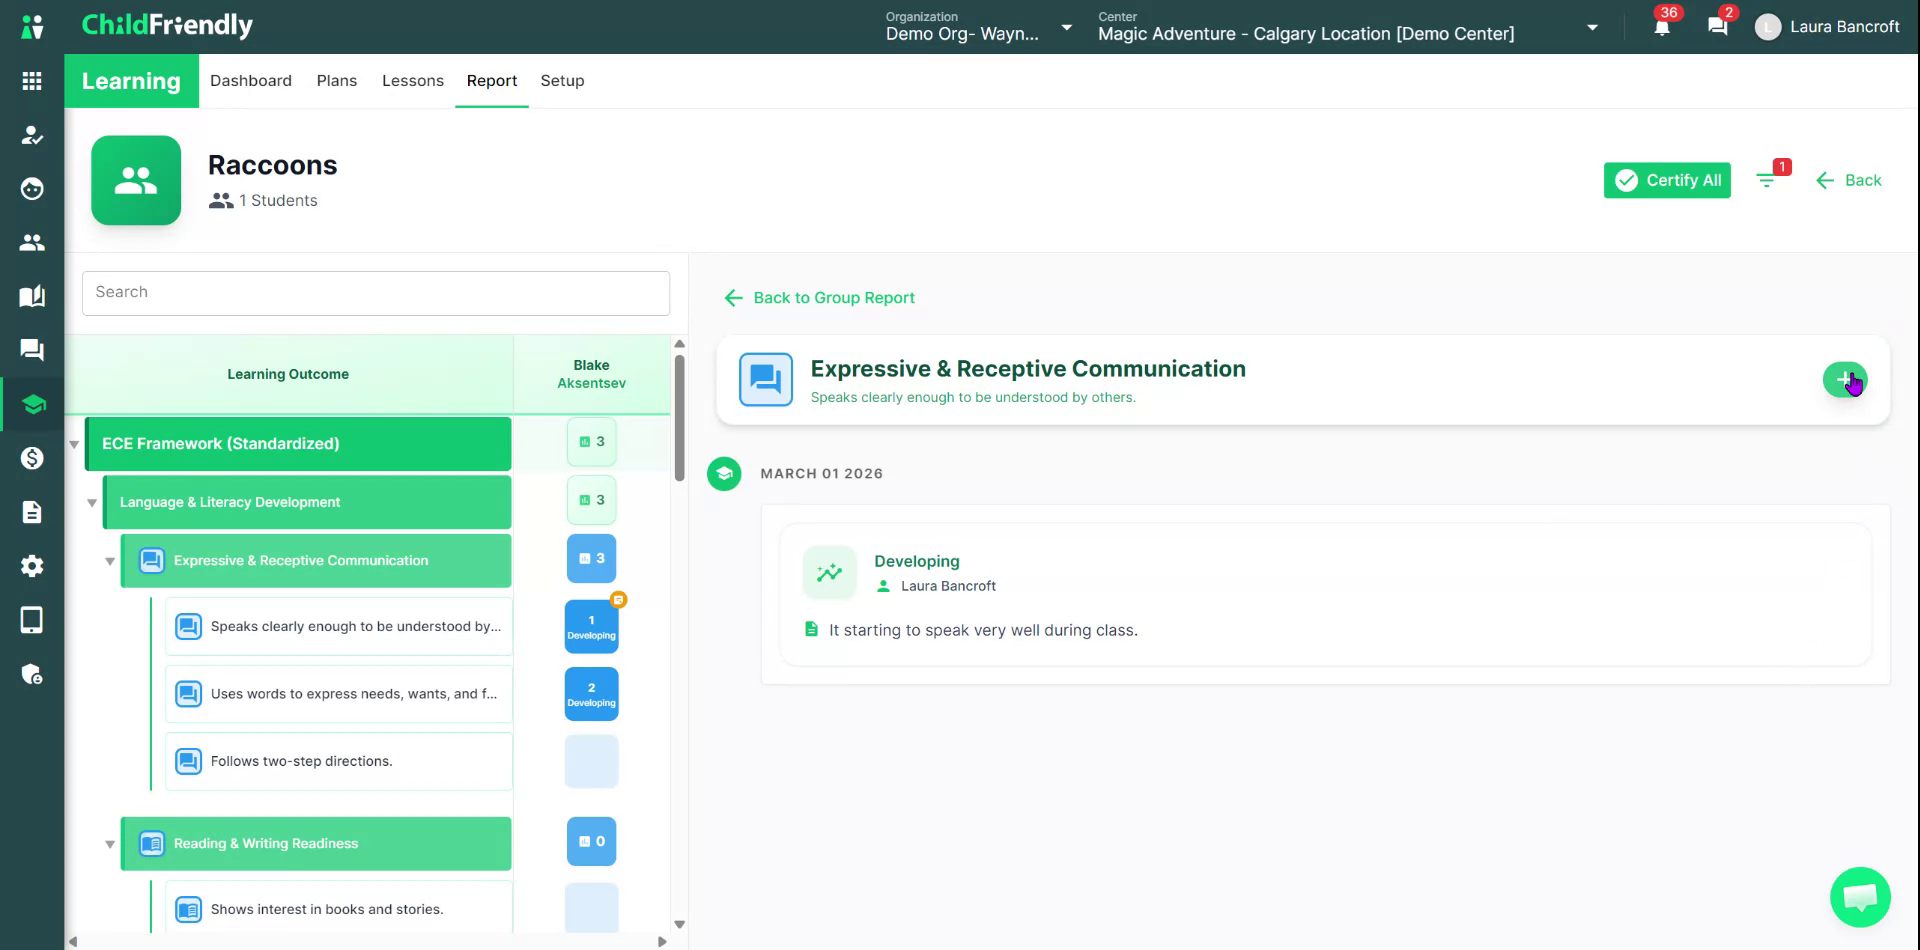Click the table scroll up arrow
Image resolution: width=1920 pixels, height=950 pixels.
(x=680, y=344)
